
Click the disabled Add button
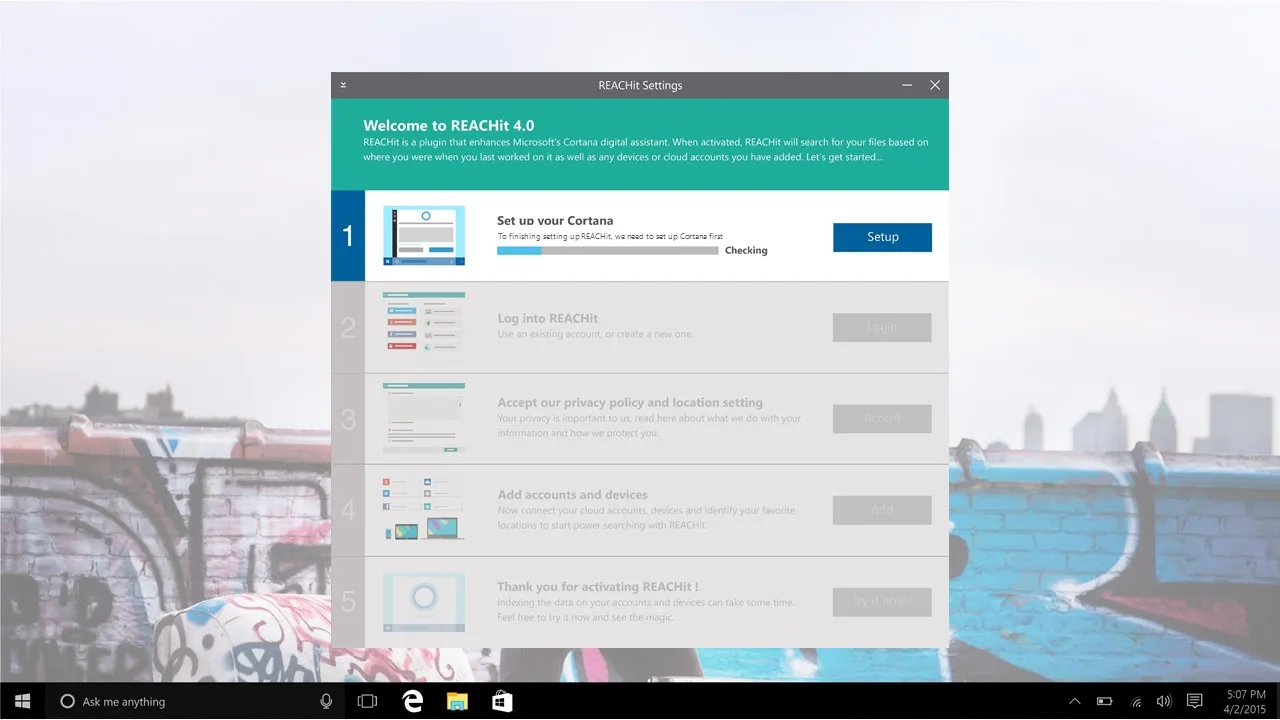pyautogui.click(x=882, y=509)
